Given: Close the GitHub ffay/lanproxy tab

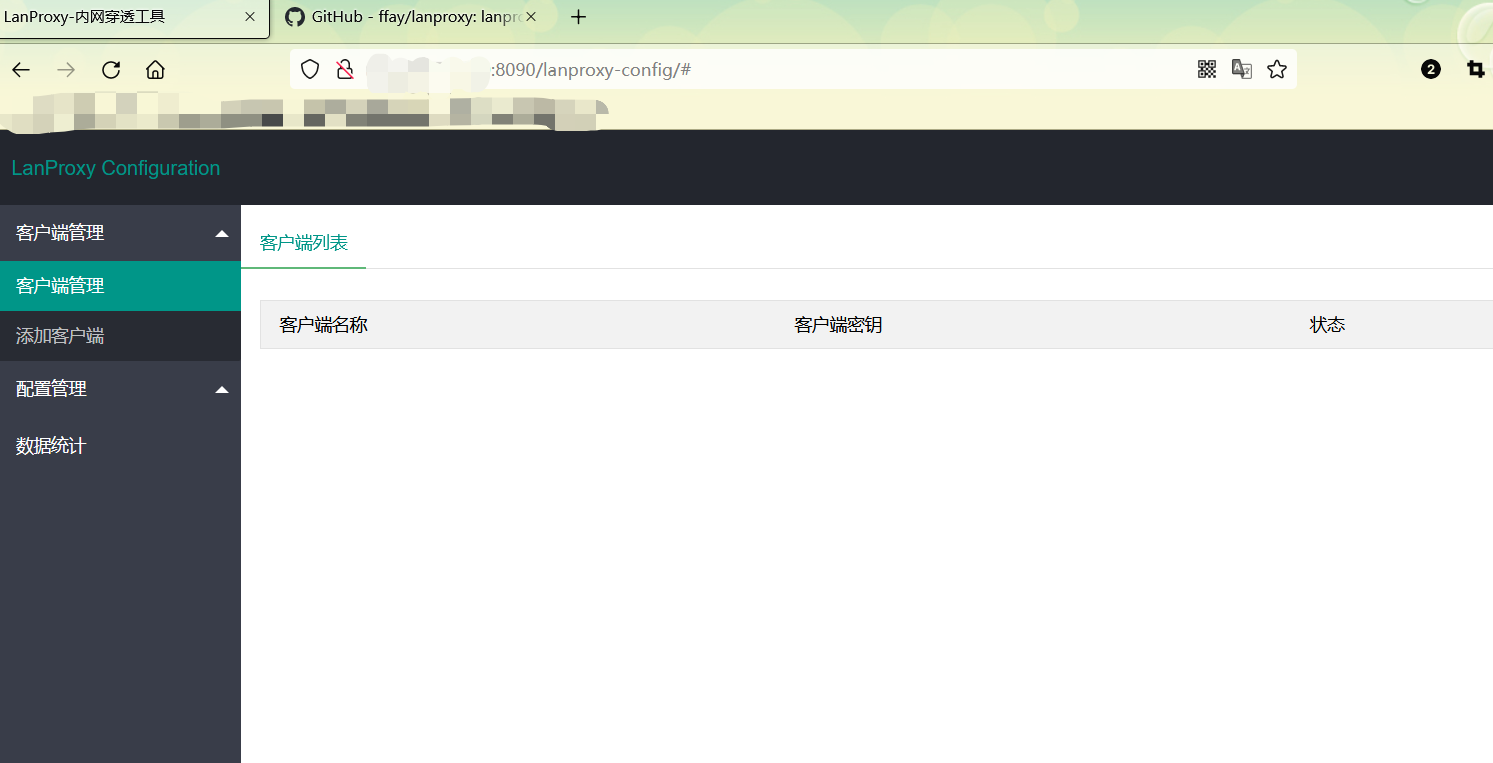Looking at the screenshot, I should click(x=531, y=17).
